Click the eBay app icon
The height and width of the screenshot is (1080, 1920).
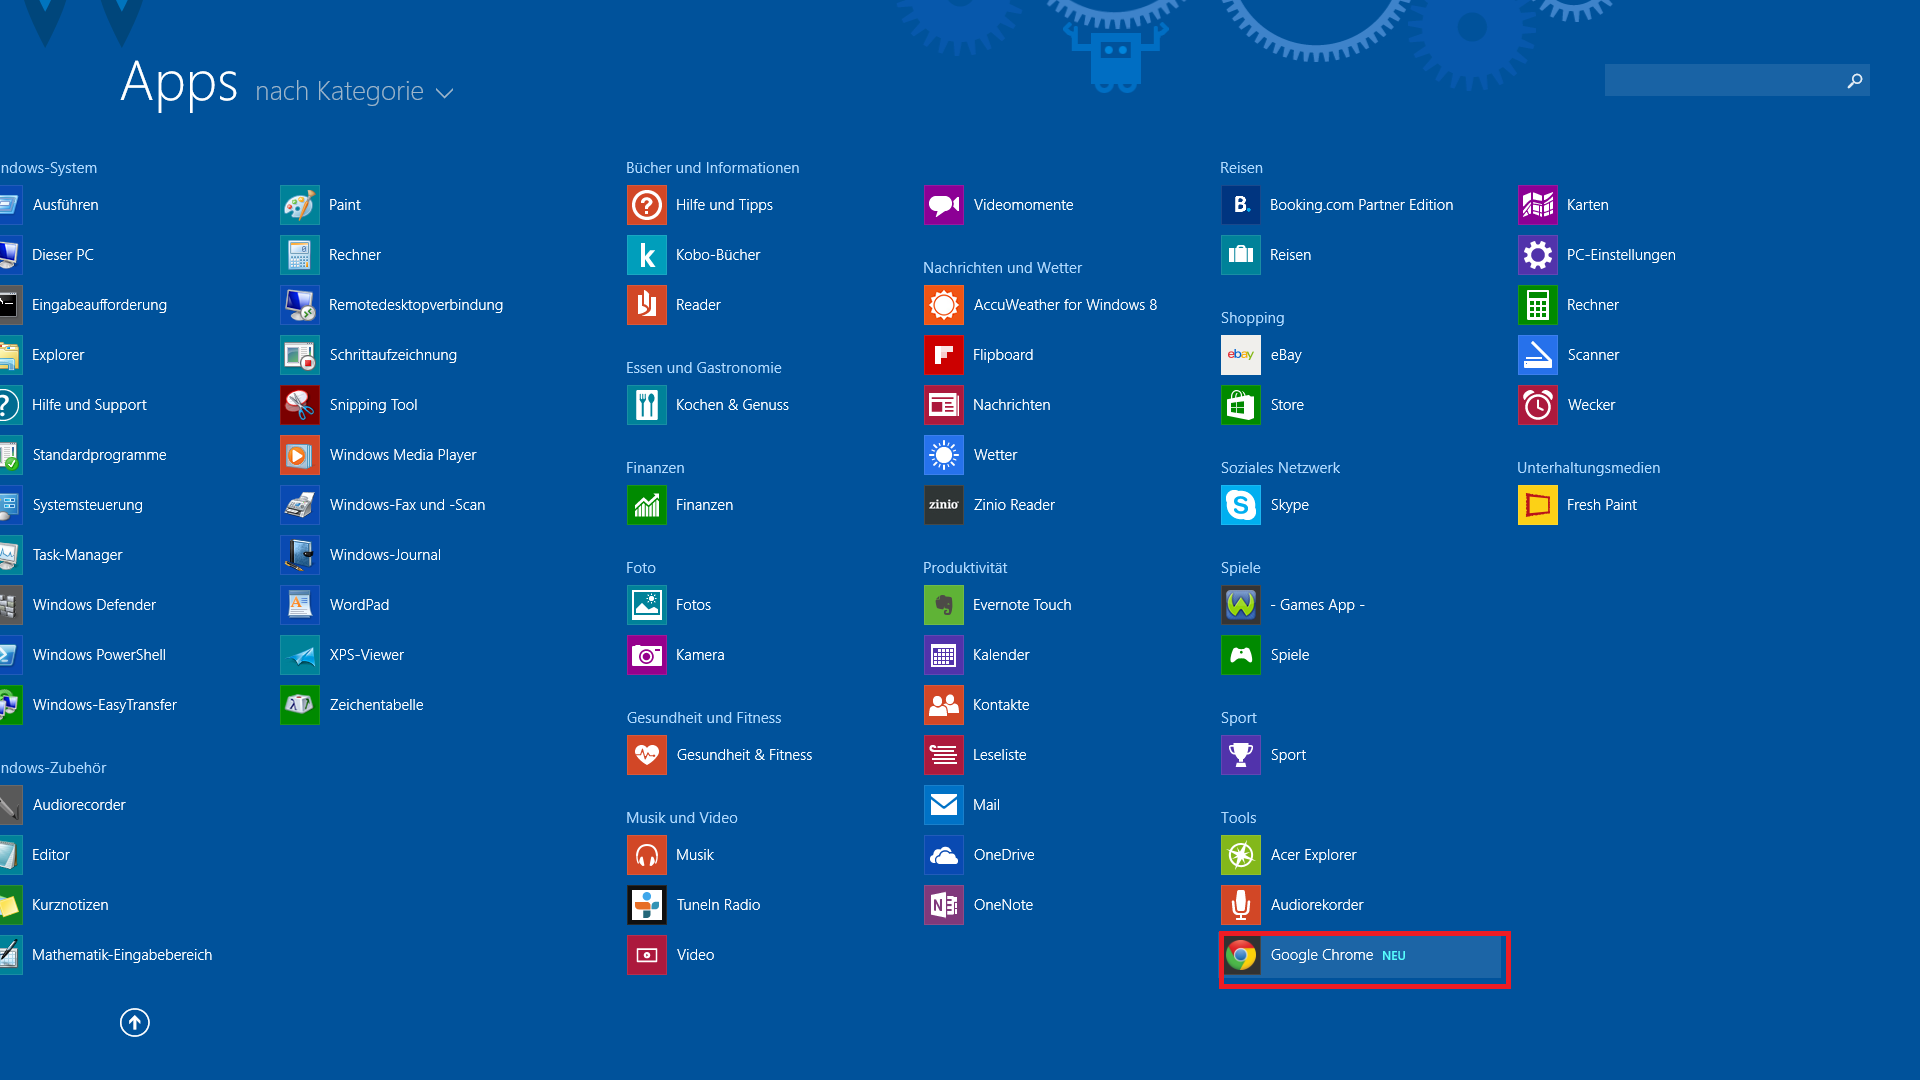tap(1241, 355)
